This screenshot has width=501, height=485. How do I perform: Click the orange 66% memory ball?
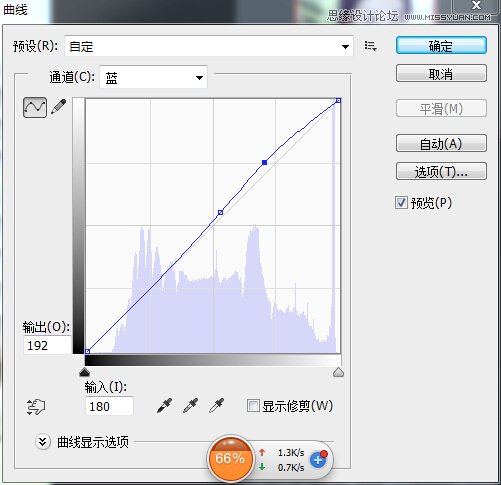pos(230,459)
